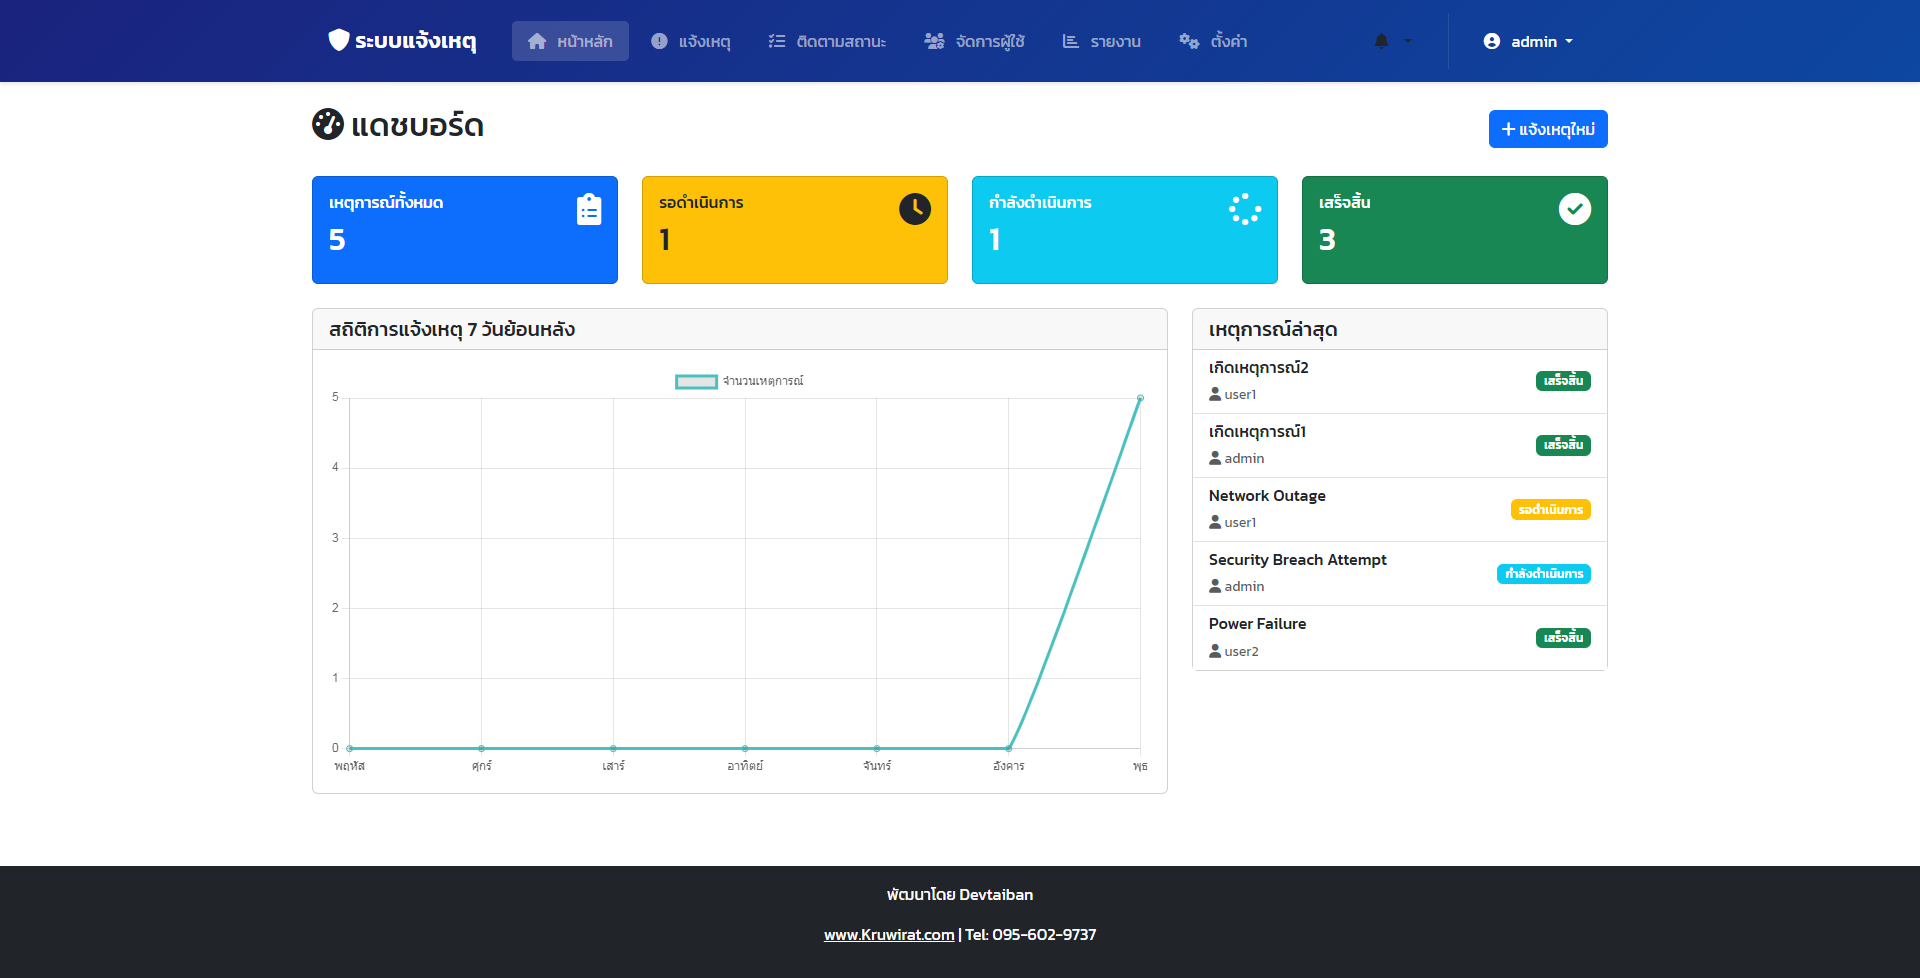Toggle the จำนวนเหตุการณ์ chart legend
The height and width of the screenshot is (978, 1920).
[739, 381]
